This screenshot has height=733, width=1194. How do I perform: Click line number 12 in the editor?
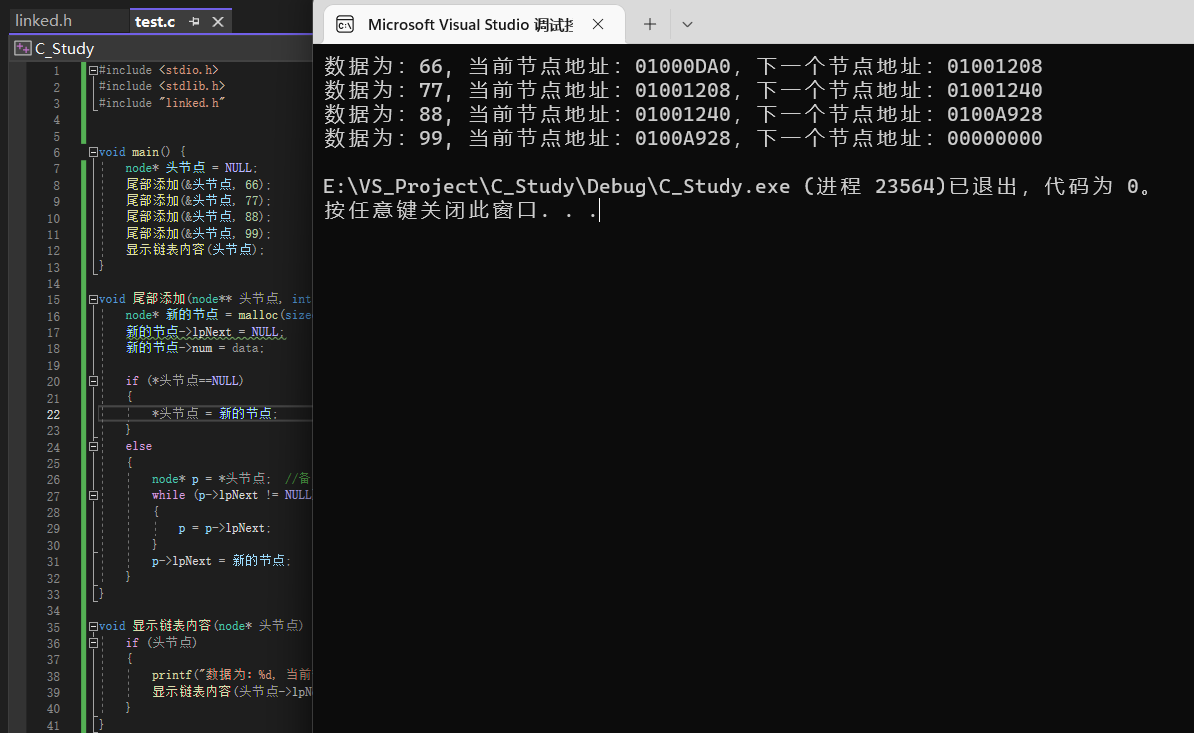click(x=52, y=250)
